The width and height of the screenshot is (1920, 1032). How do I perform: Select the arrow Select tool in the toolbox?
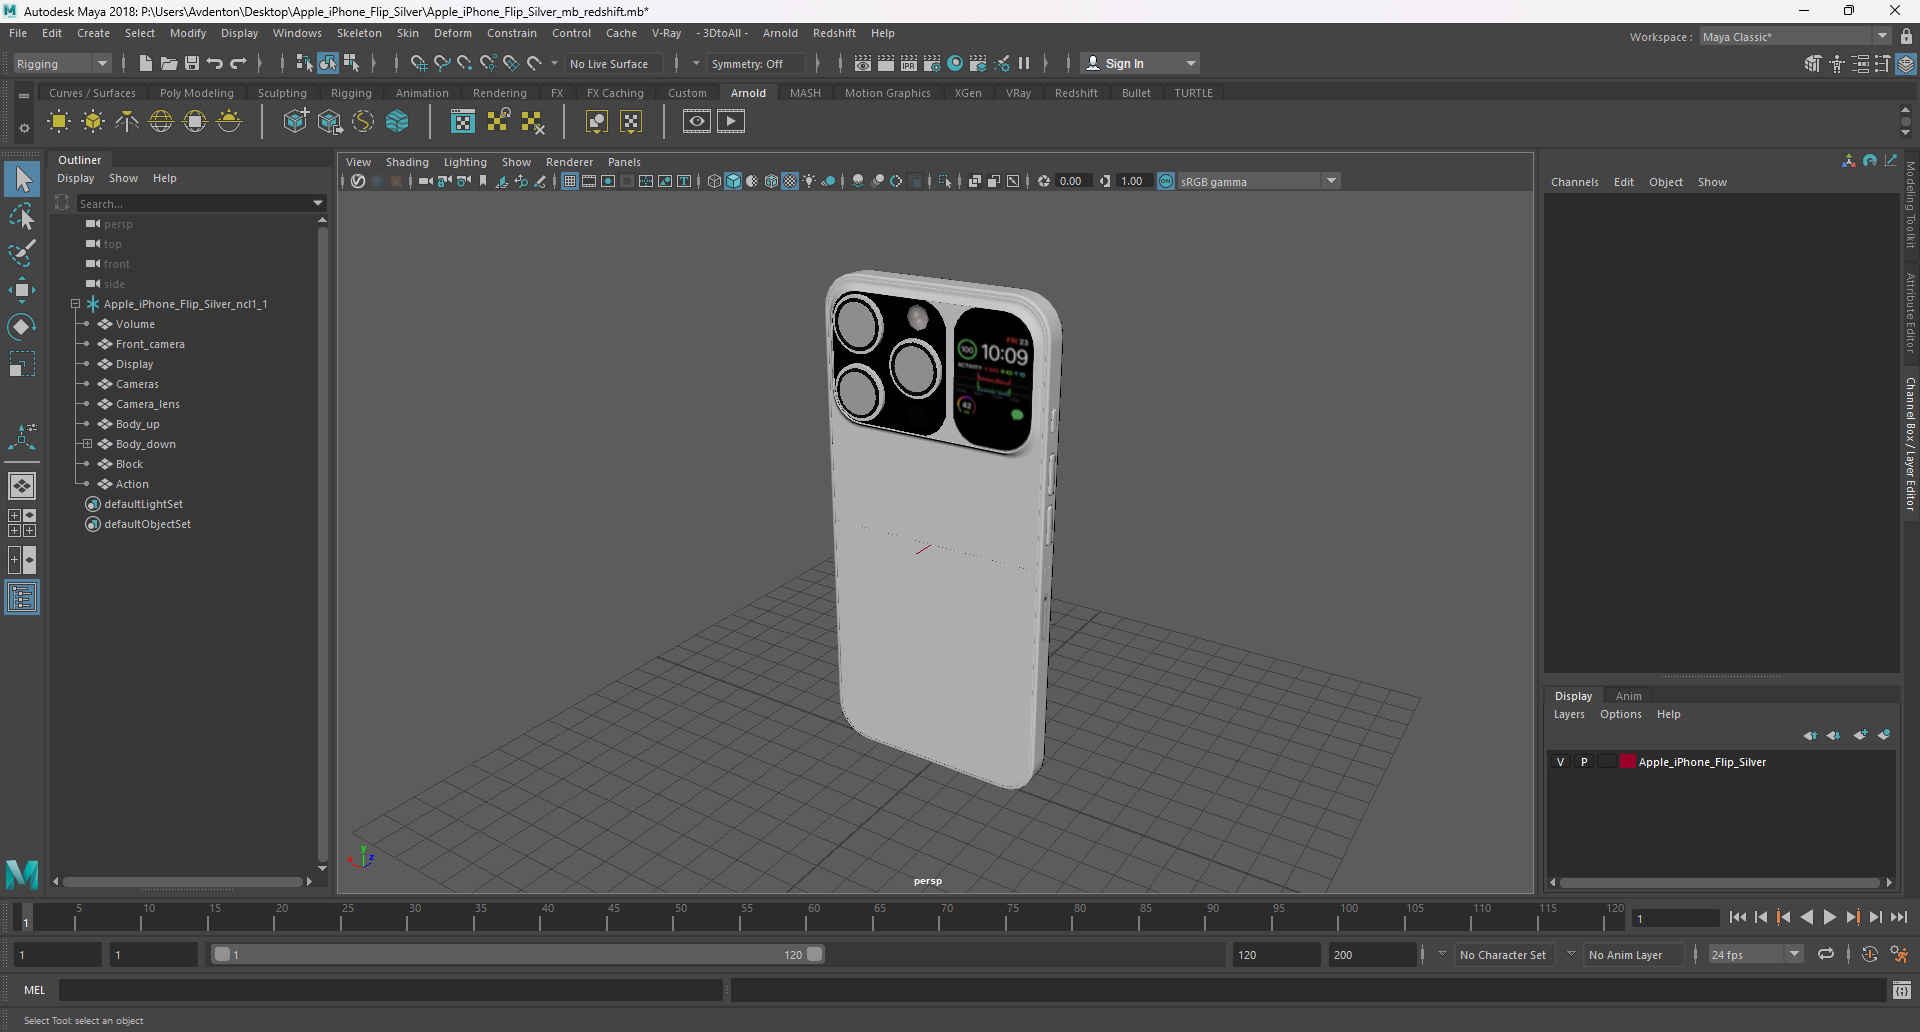point(22,180)
